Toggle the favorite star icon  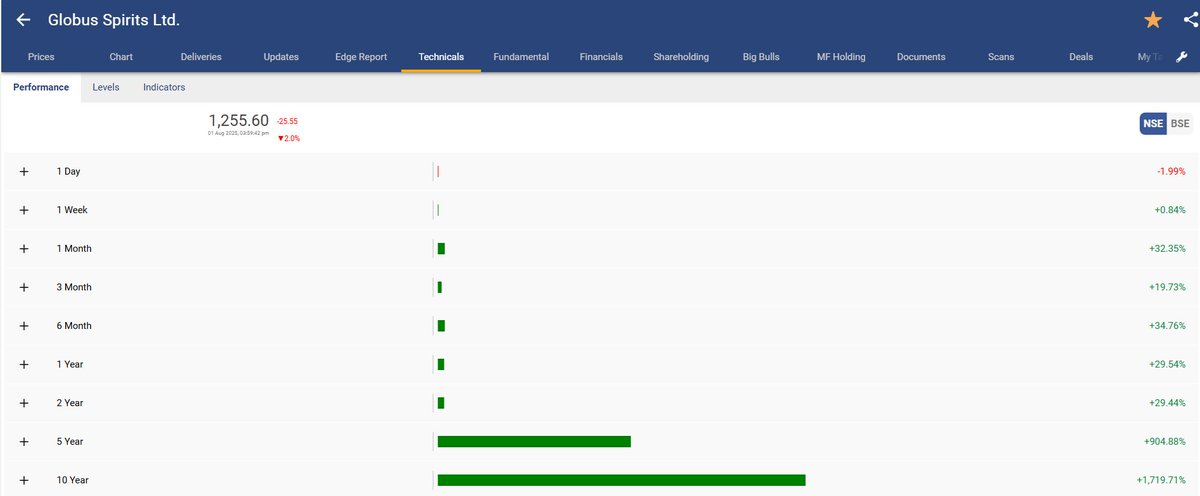point(1153,20)
